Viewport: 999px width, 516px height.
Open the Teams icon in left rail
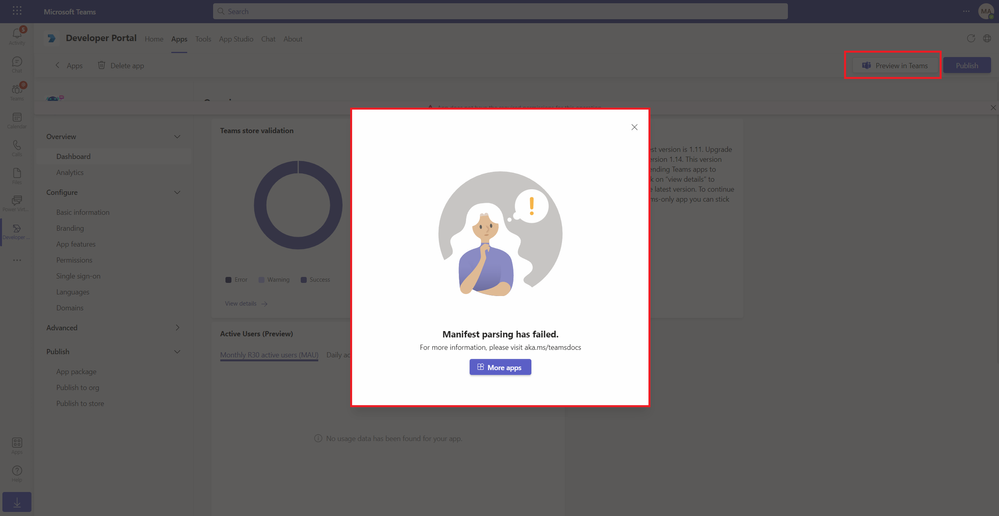pos(17,91)
